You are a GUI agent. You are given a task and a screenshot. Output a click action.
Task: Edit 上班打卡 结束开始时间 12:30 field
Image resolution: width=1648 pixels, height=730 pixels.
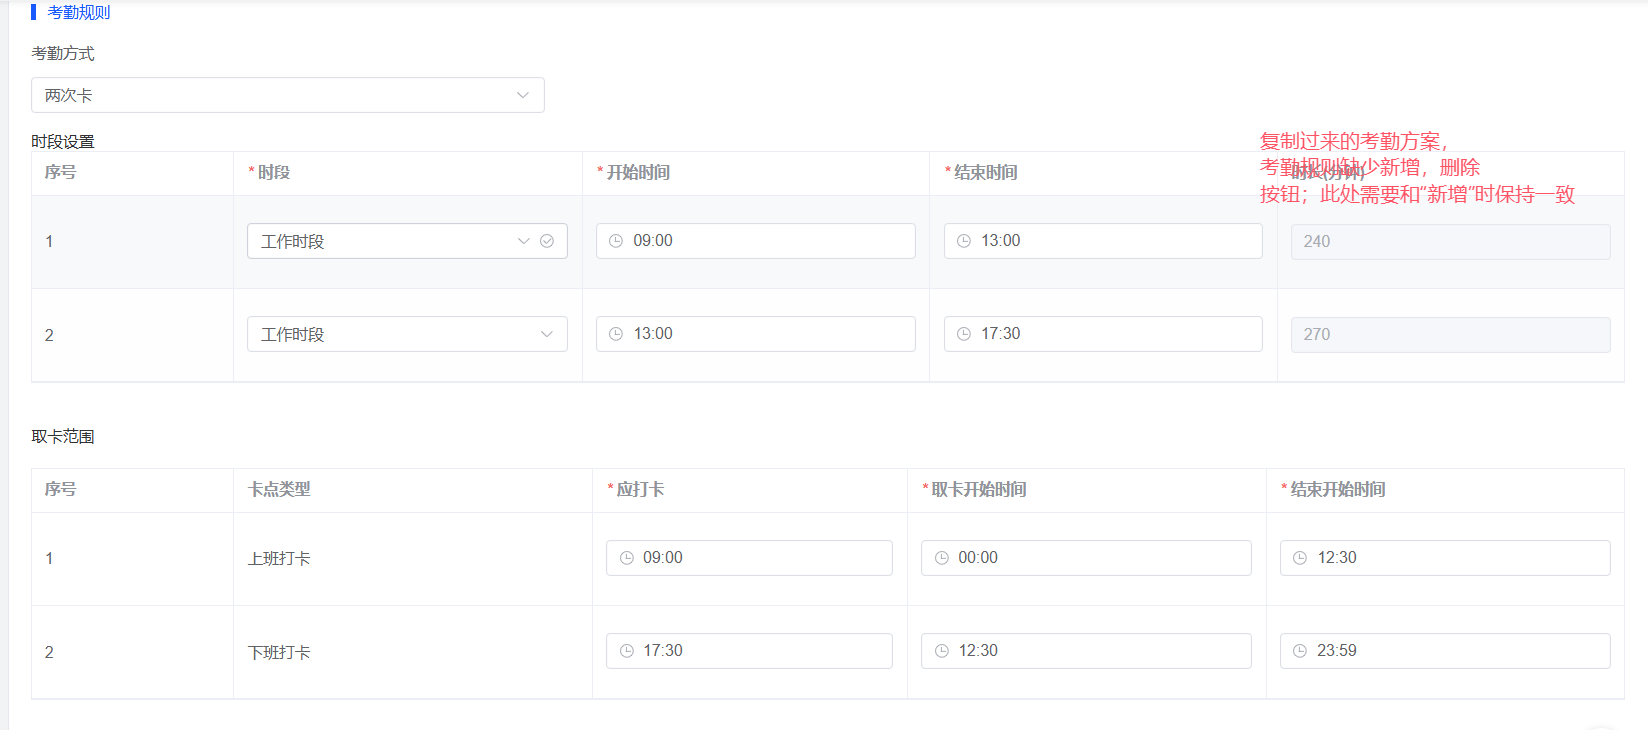tap(1445, 558)
